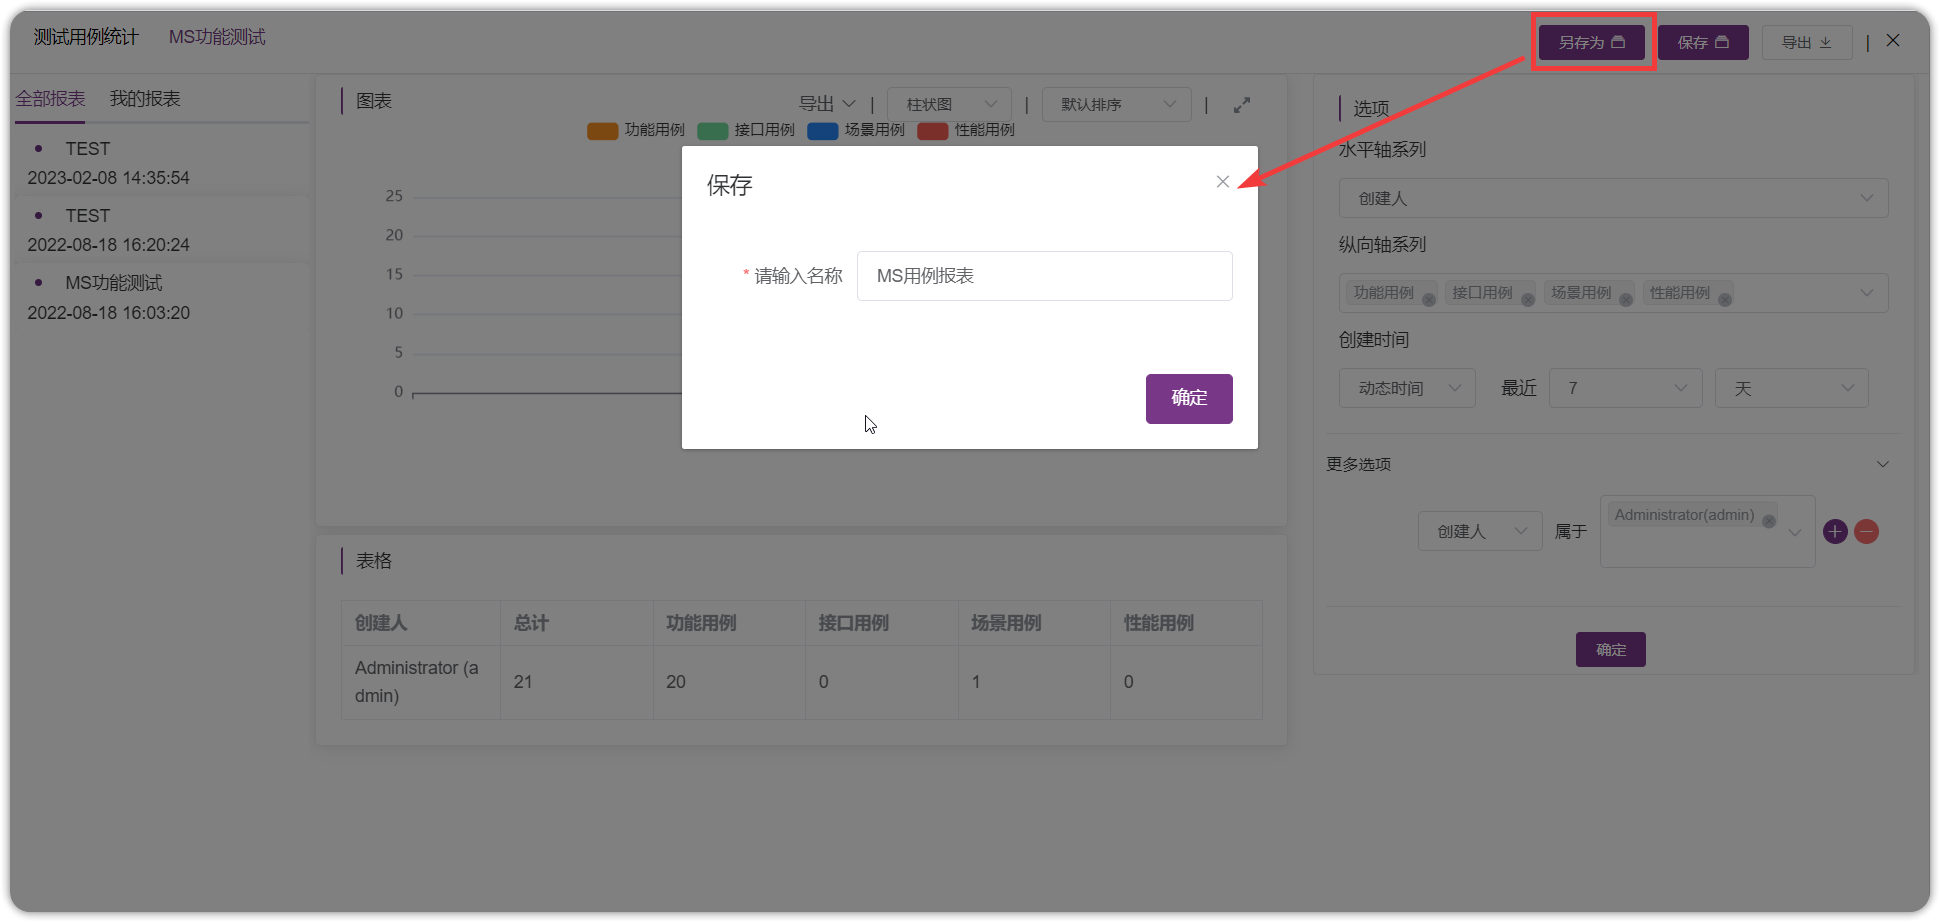The image size is (1940, 922).
Task: Click the 确定 button in options panel
Action: (x=1610, y=650)
